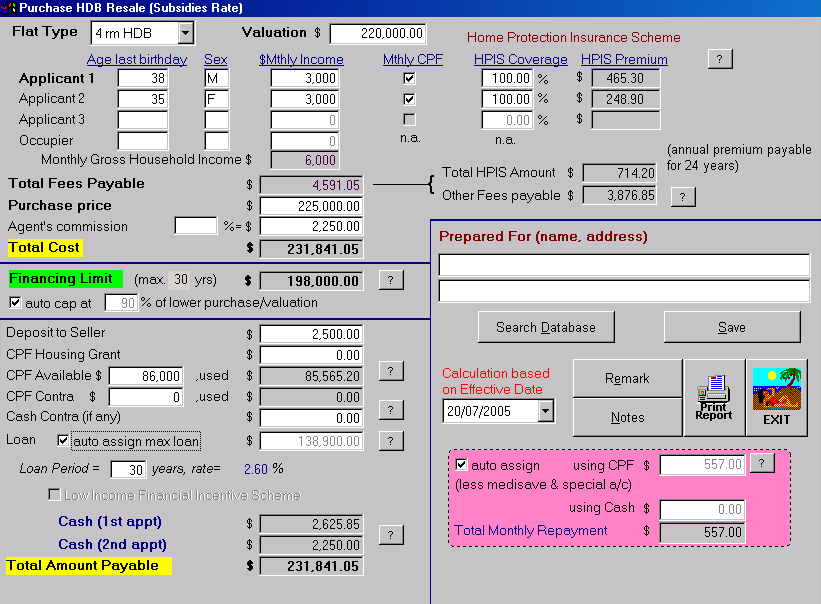This screenshot has height=604, width=821.
Task: Click the application icon in title bar
Action: pyautogui.click(x=8, y=8)
